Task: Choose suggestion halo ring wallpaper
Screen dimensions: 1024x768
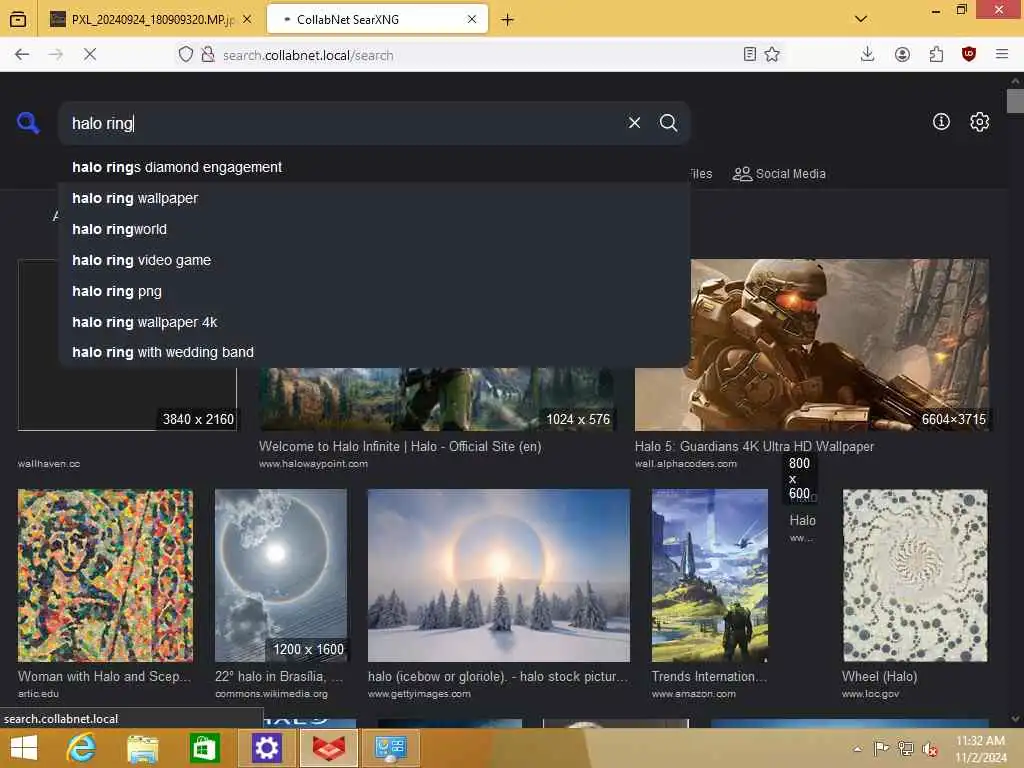Action: click(374, 198)
